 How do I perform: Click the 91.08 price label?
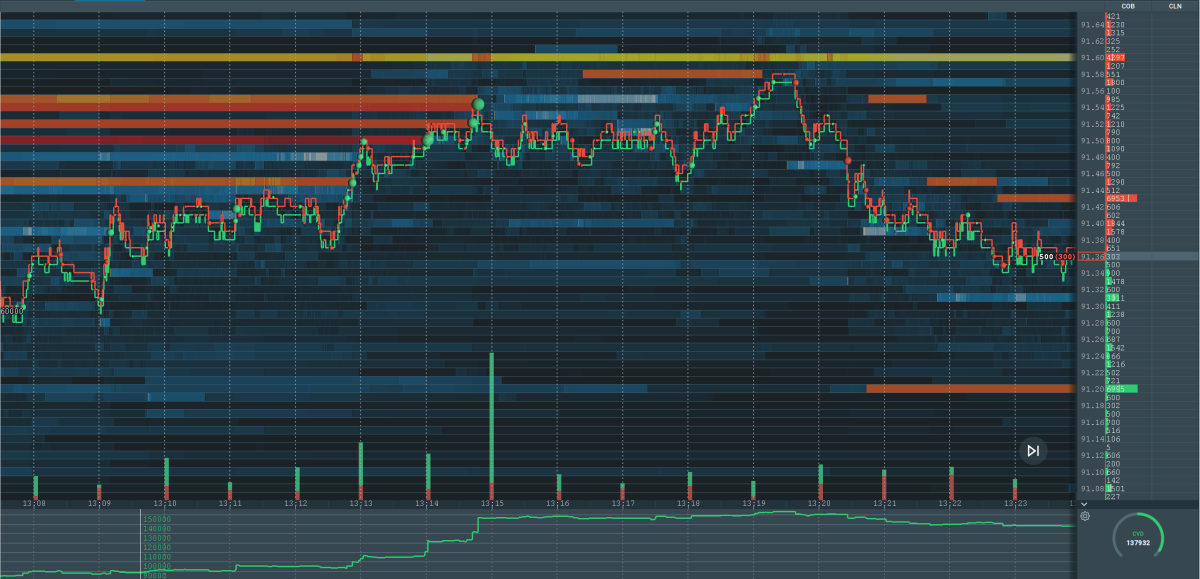click(x=1090, y=488)
